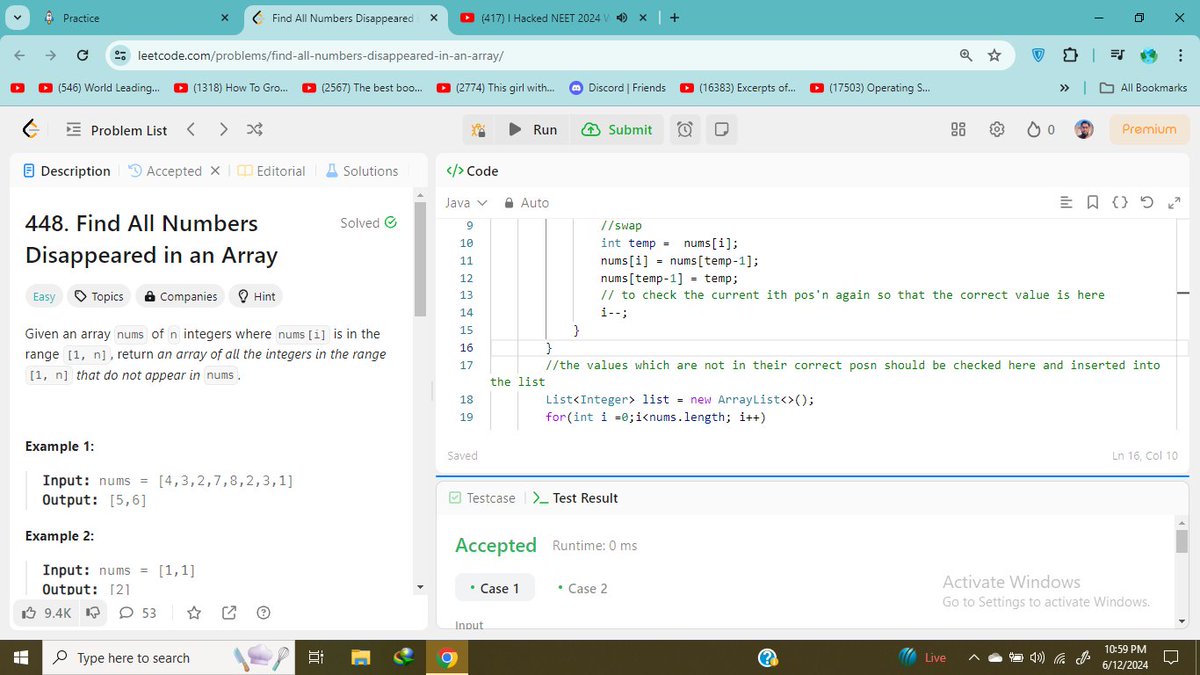Open a new browser tab
Viewport: 1200px width, 675px height.
pyautogui.click(x=675, y=18)
